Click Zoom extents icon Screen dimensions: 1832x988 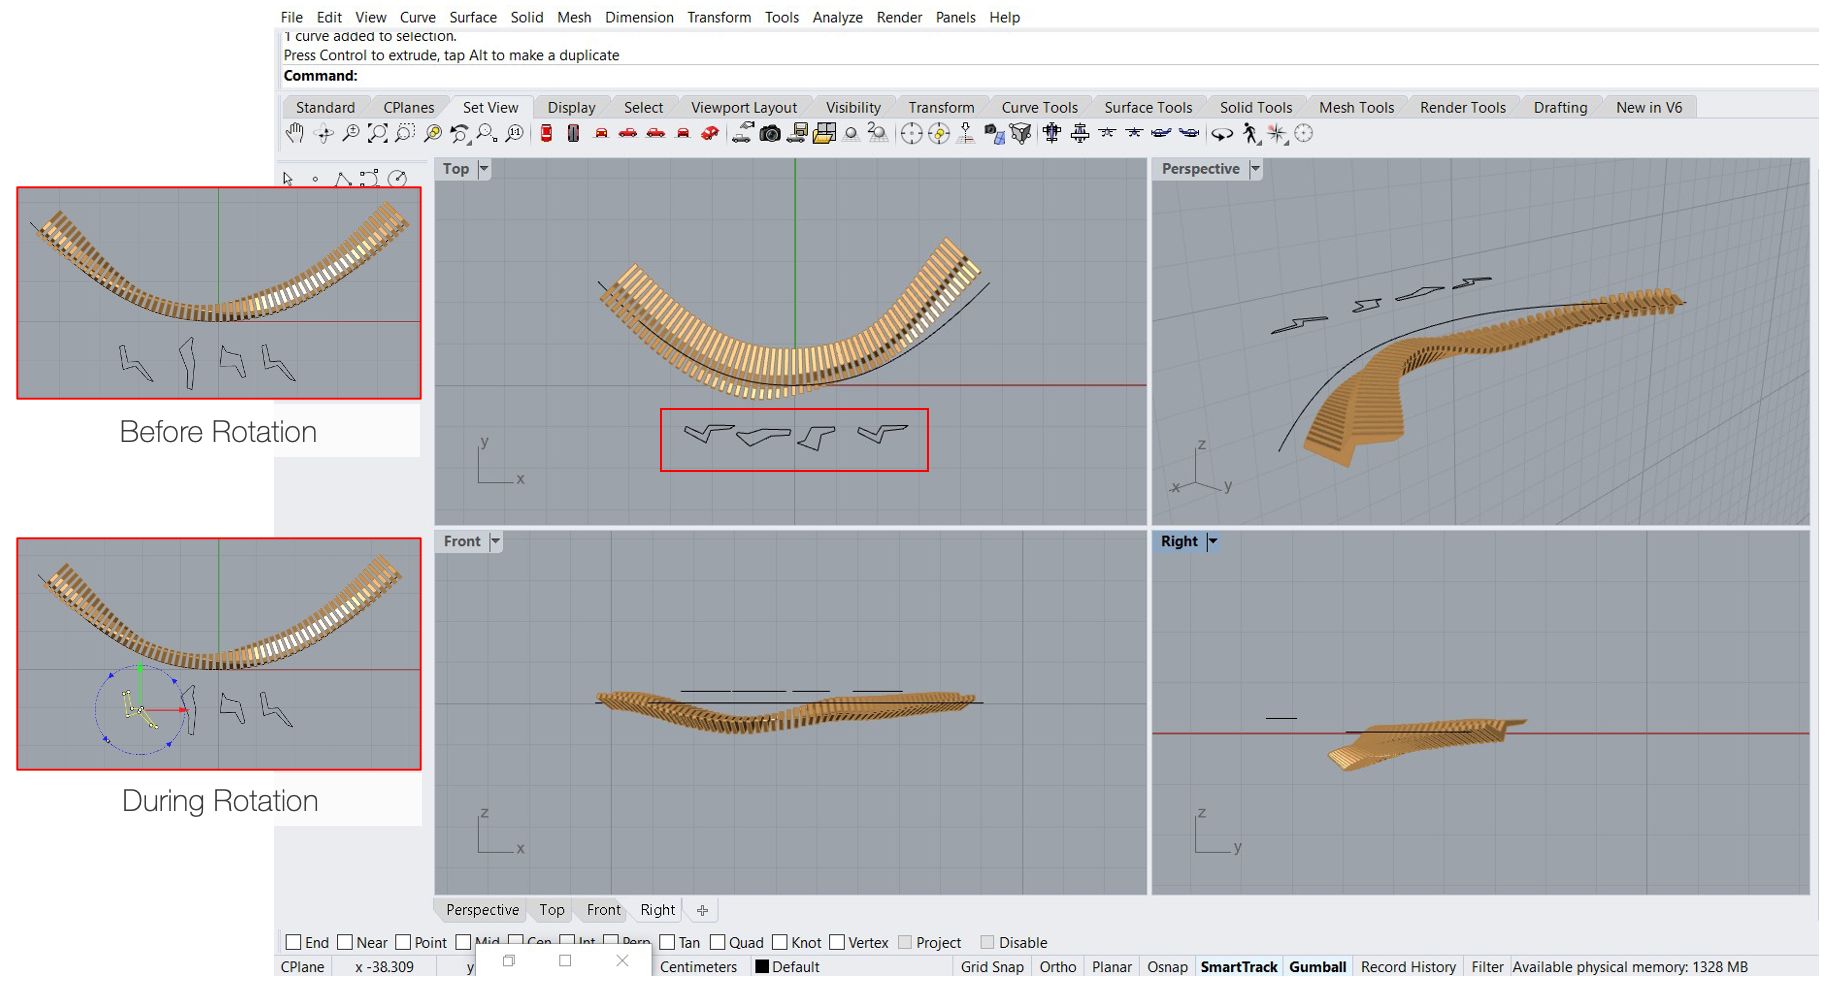point(378,133)
